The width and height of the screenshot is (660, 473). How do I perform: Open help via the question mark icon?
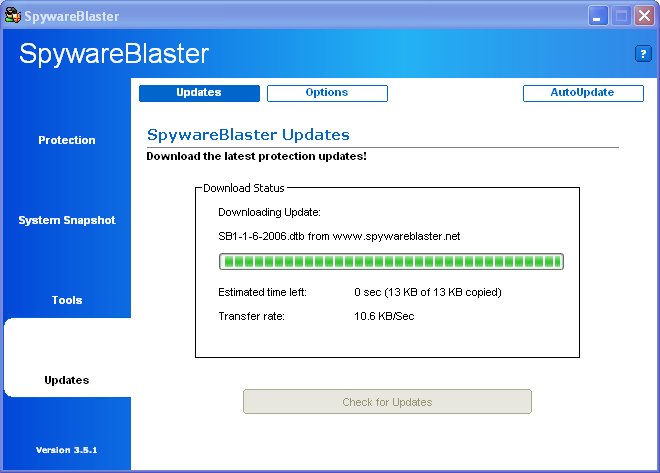[643, 54]
